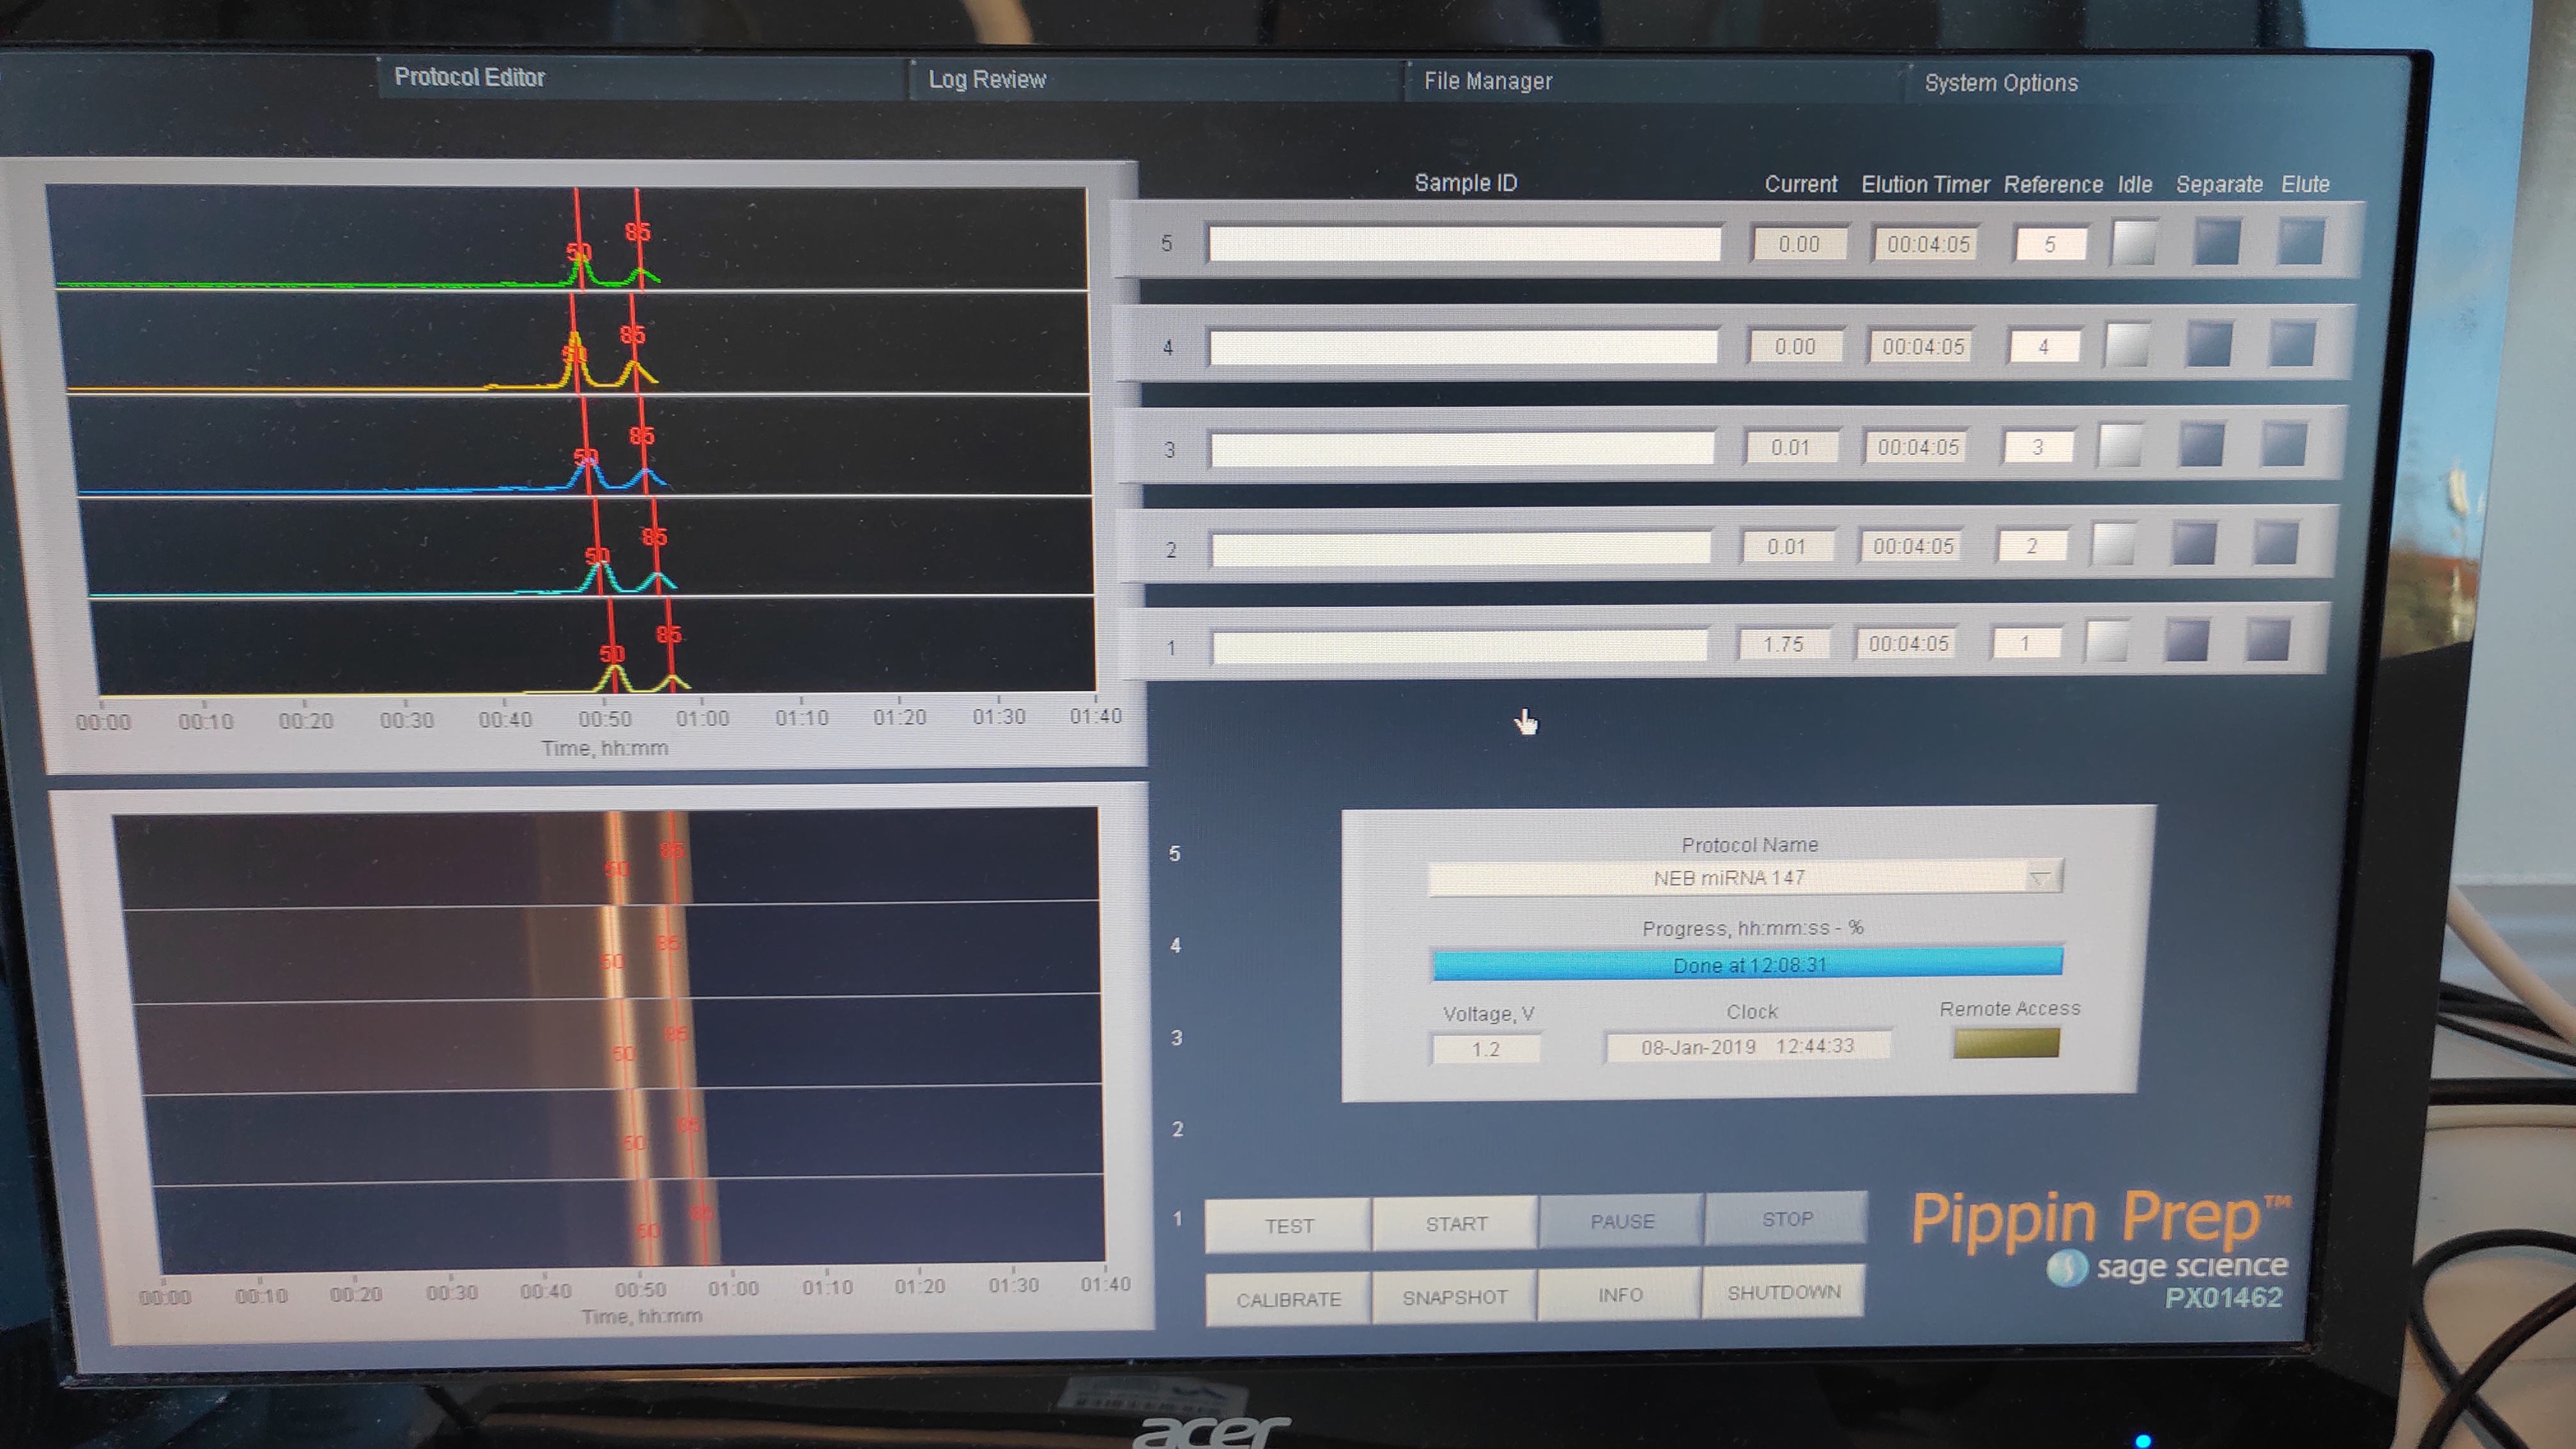Expand the Protocol Name dropdown arrow

(2040, 878)
